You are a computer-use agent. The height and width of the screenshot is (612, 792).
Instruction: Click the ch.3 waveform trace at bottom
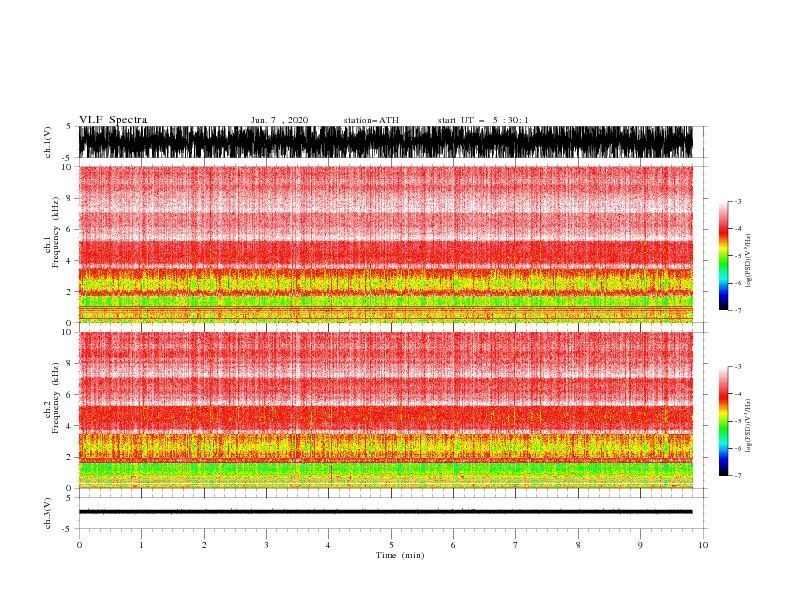(x=385, y=512)
